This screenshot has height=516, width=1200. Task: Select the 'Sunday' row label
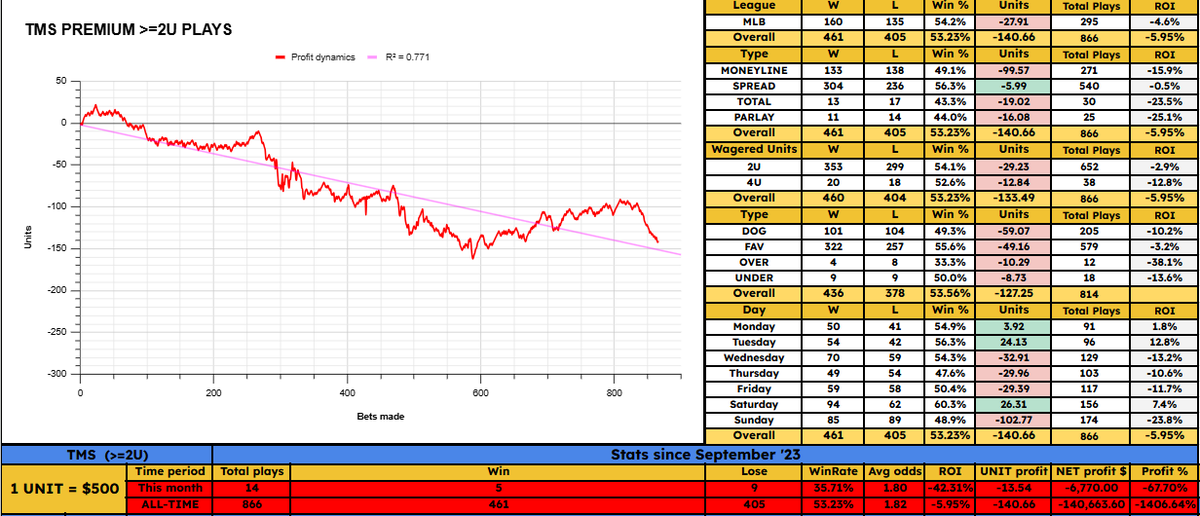point(754,421)
